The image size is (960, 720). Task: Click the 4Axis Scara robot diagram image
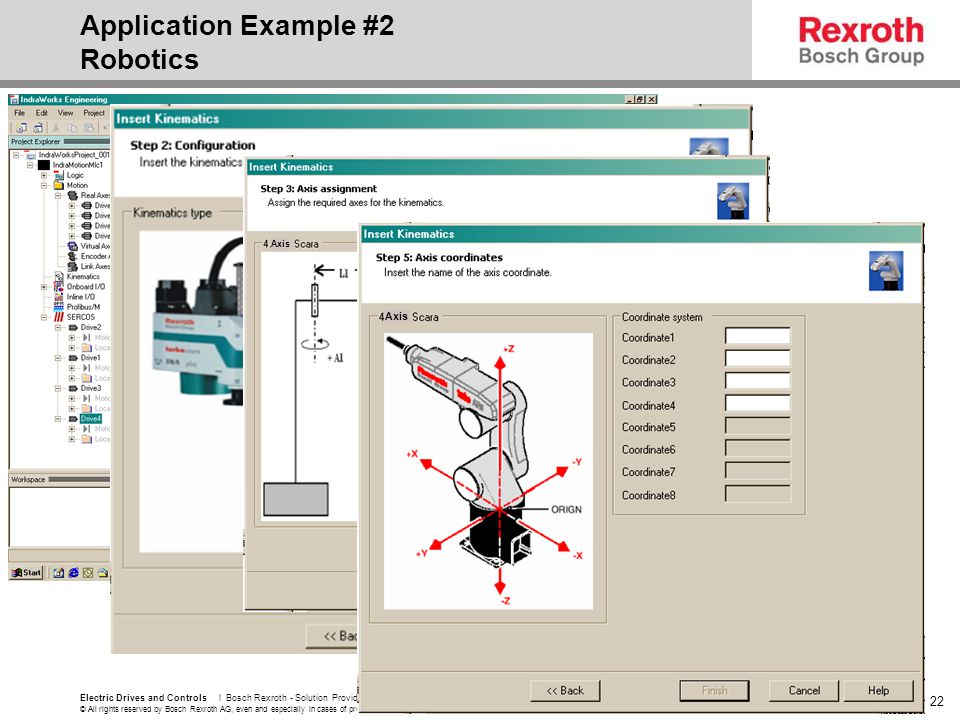point(488,471)
